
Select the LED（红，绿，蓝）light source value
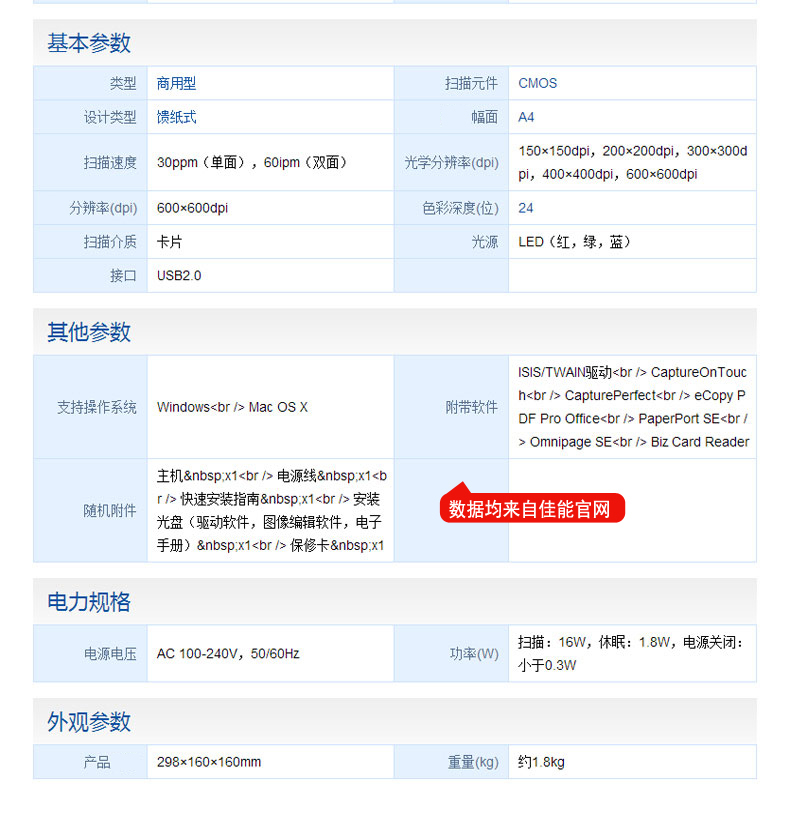pyautogui.click(x=575, y=242)
